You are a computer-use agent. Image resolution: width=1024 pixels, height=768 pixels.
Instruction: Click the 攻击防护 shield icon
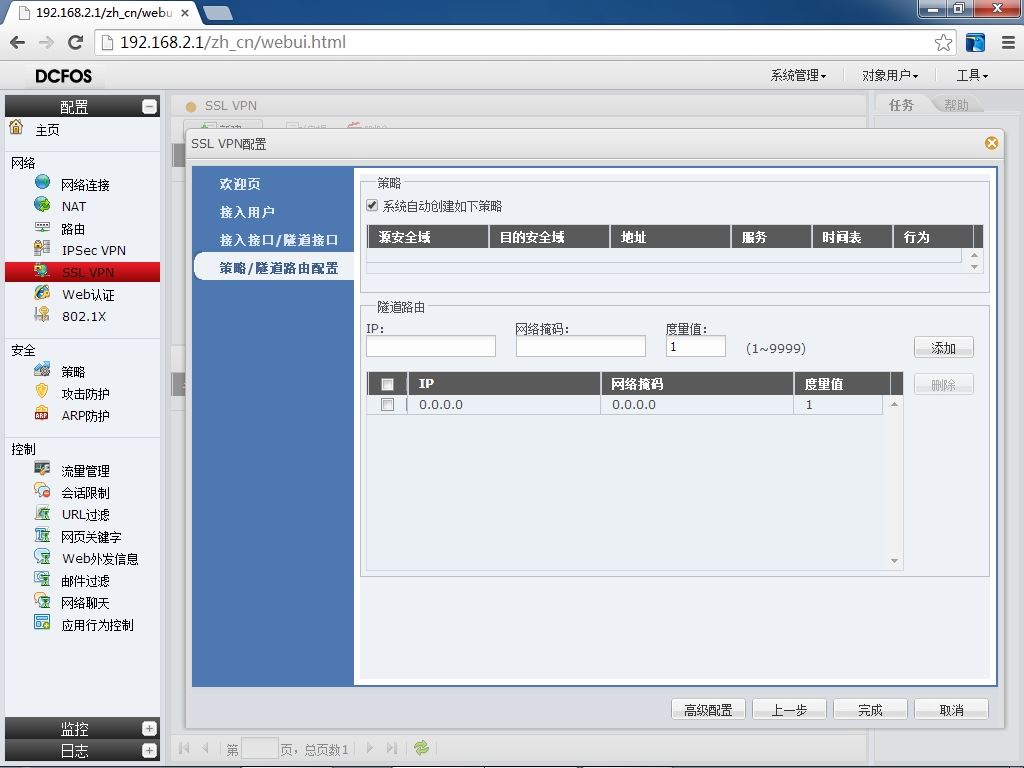click(42, 392)
